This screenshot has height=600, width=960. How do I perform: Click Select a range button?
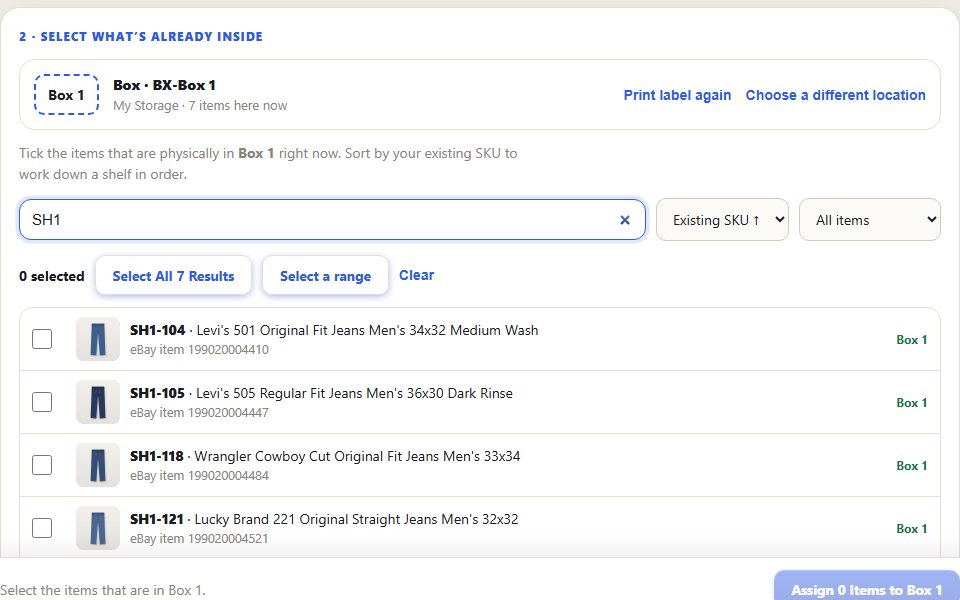[325, 276]
